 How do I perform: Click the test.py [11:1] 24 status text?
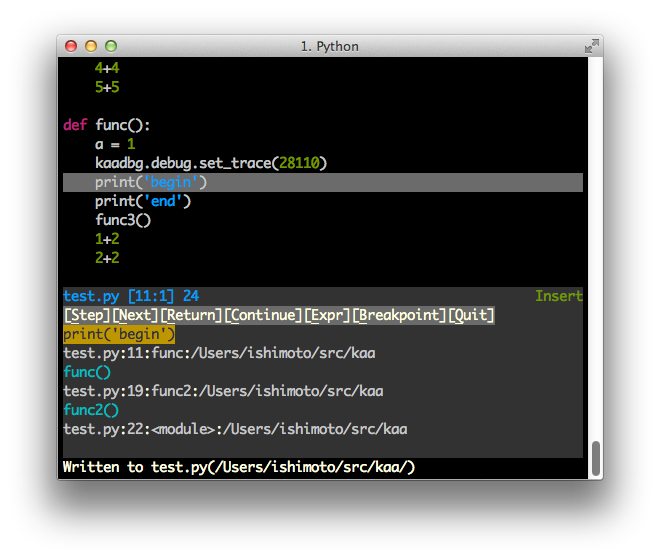[x=131, y=296]
